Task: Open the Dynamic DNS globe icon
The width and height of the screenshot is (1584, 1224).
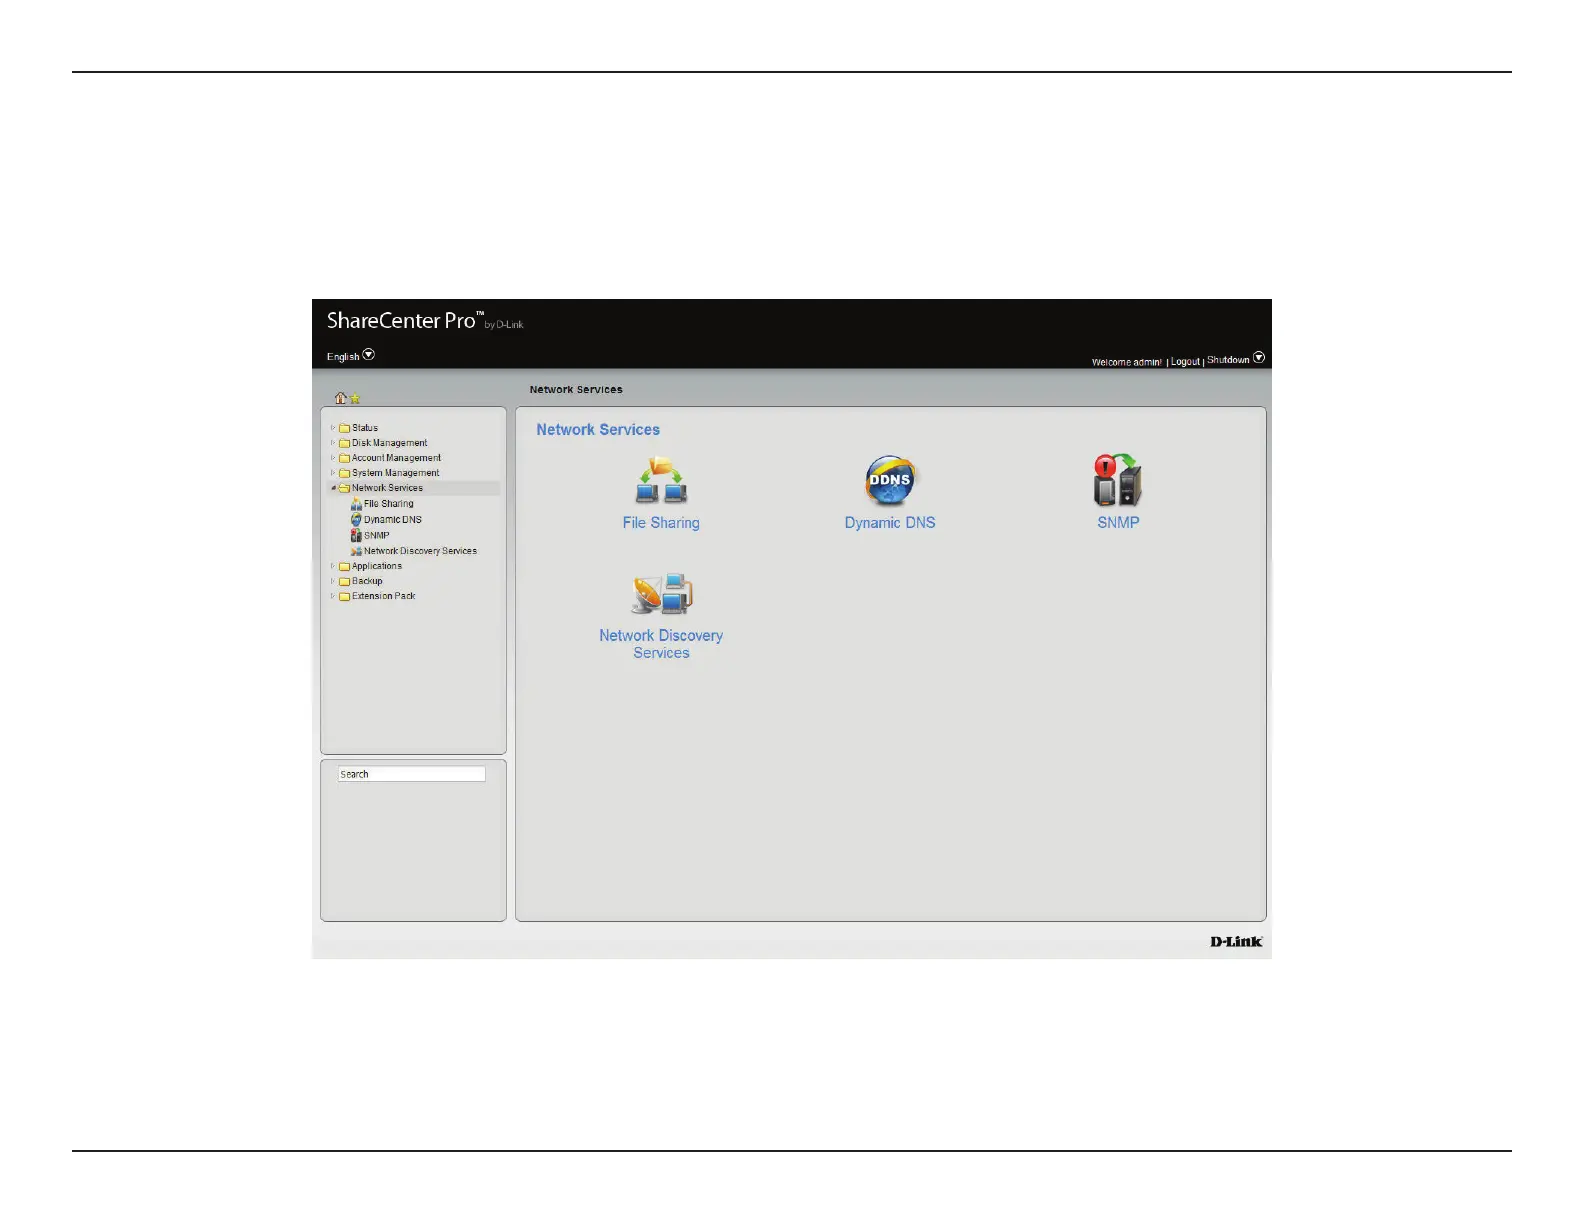Action: tap(889, 481)
